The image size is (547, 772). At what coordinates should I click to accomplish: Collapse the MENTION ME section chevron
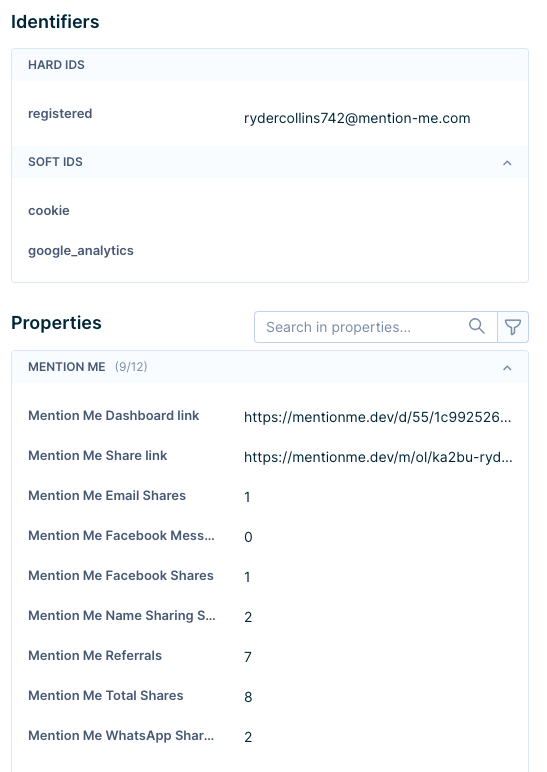tap(507, 368)
